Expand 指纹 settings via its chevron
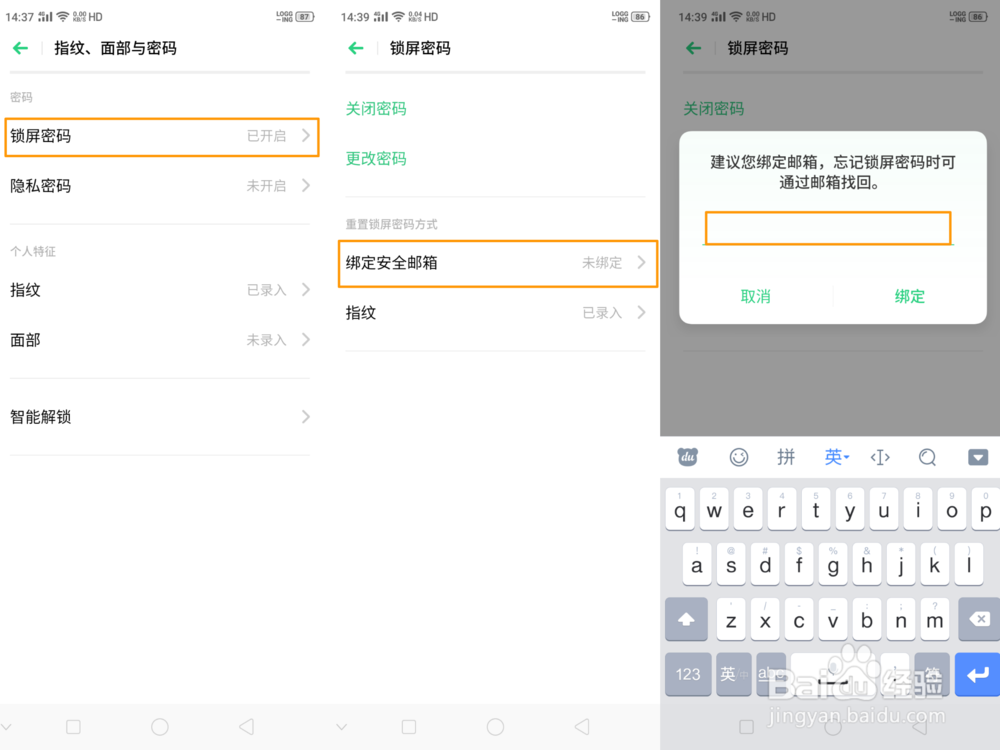Viewport: 1000px width, 750px height. 306,290
